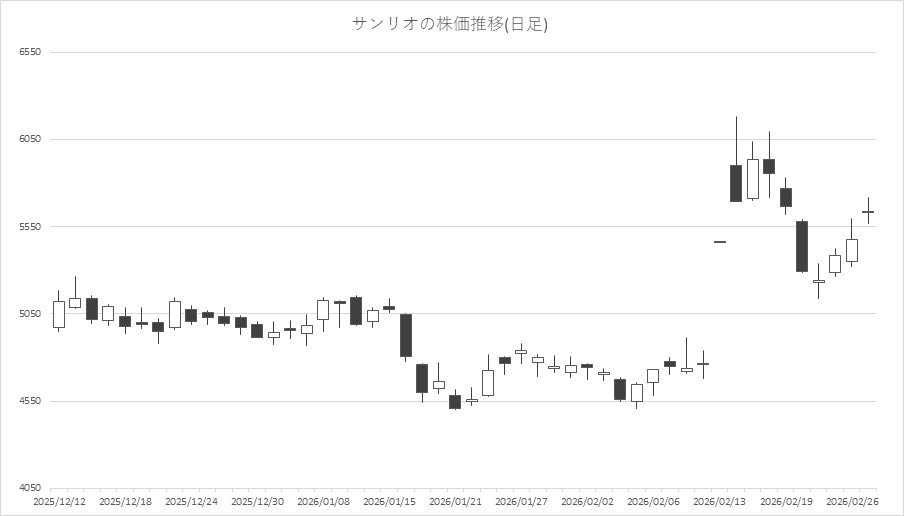Click the chart title サンリオの株価推移(日足)
Image resolution: width=904 pixels, height=516 pixels.
(451, 24)
